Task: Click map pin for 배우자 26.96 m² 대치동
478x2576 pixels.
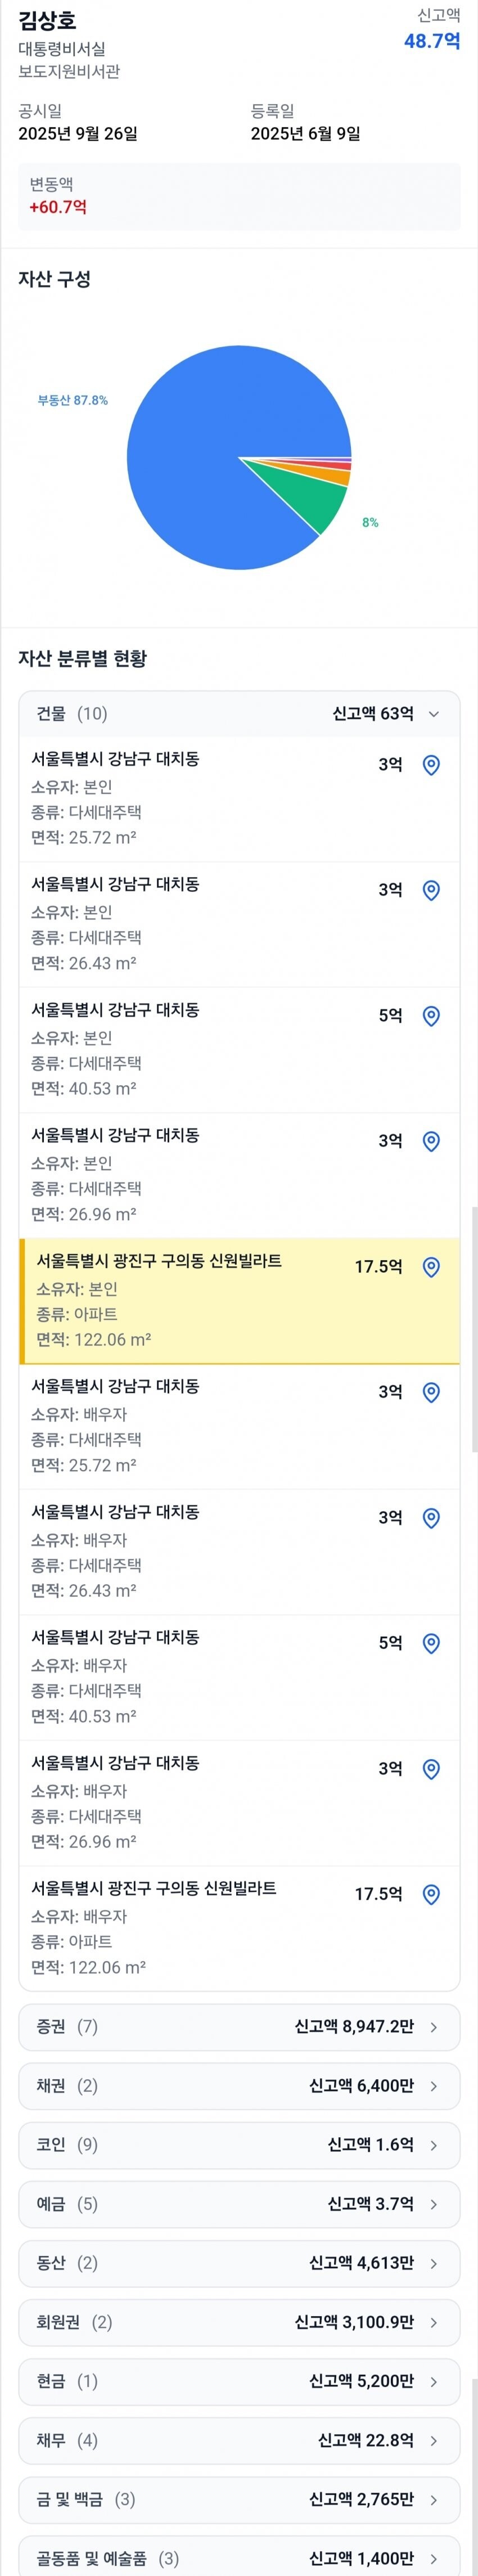Action: point(431,1769)
